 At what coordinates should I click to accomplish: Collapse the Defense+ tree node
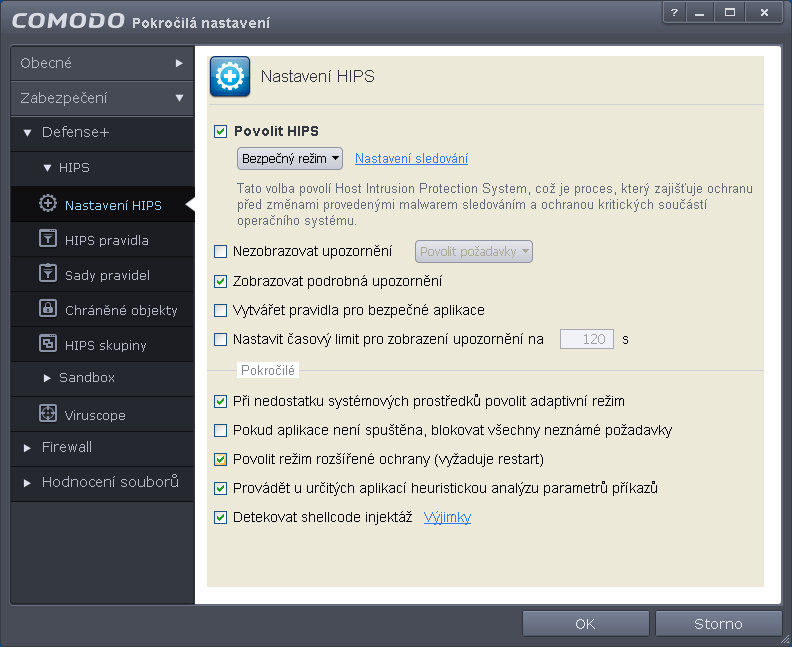pos(27,133)
